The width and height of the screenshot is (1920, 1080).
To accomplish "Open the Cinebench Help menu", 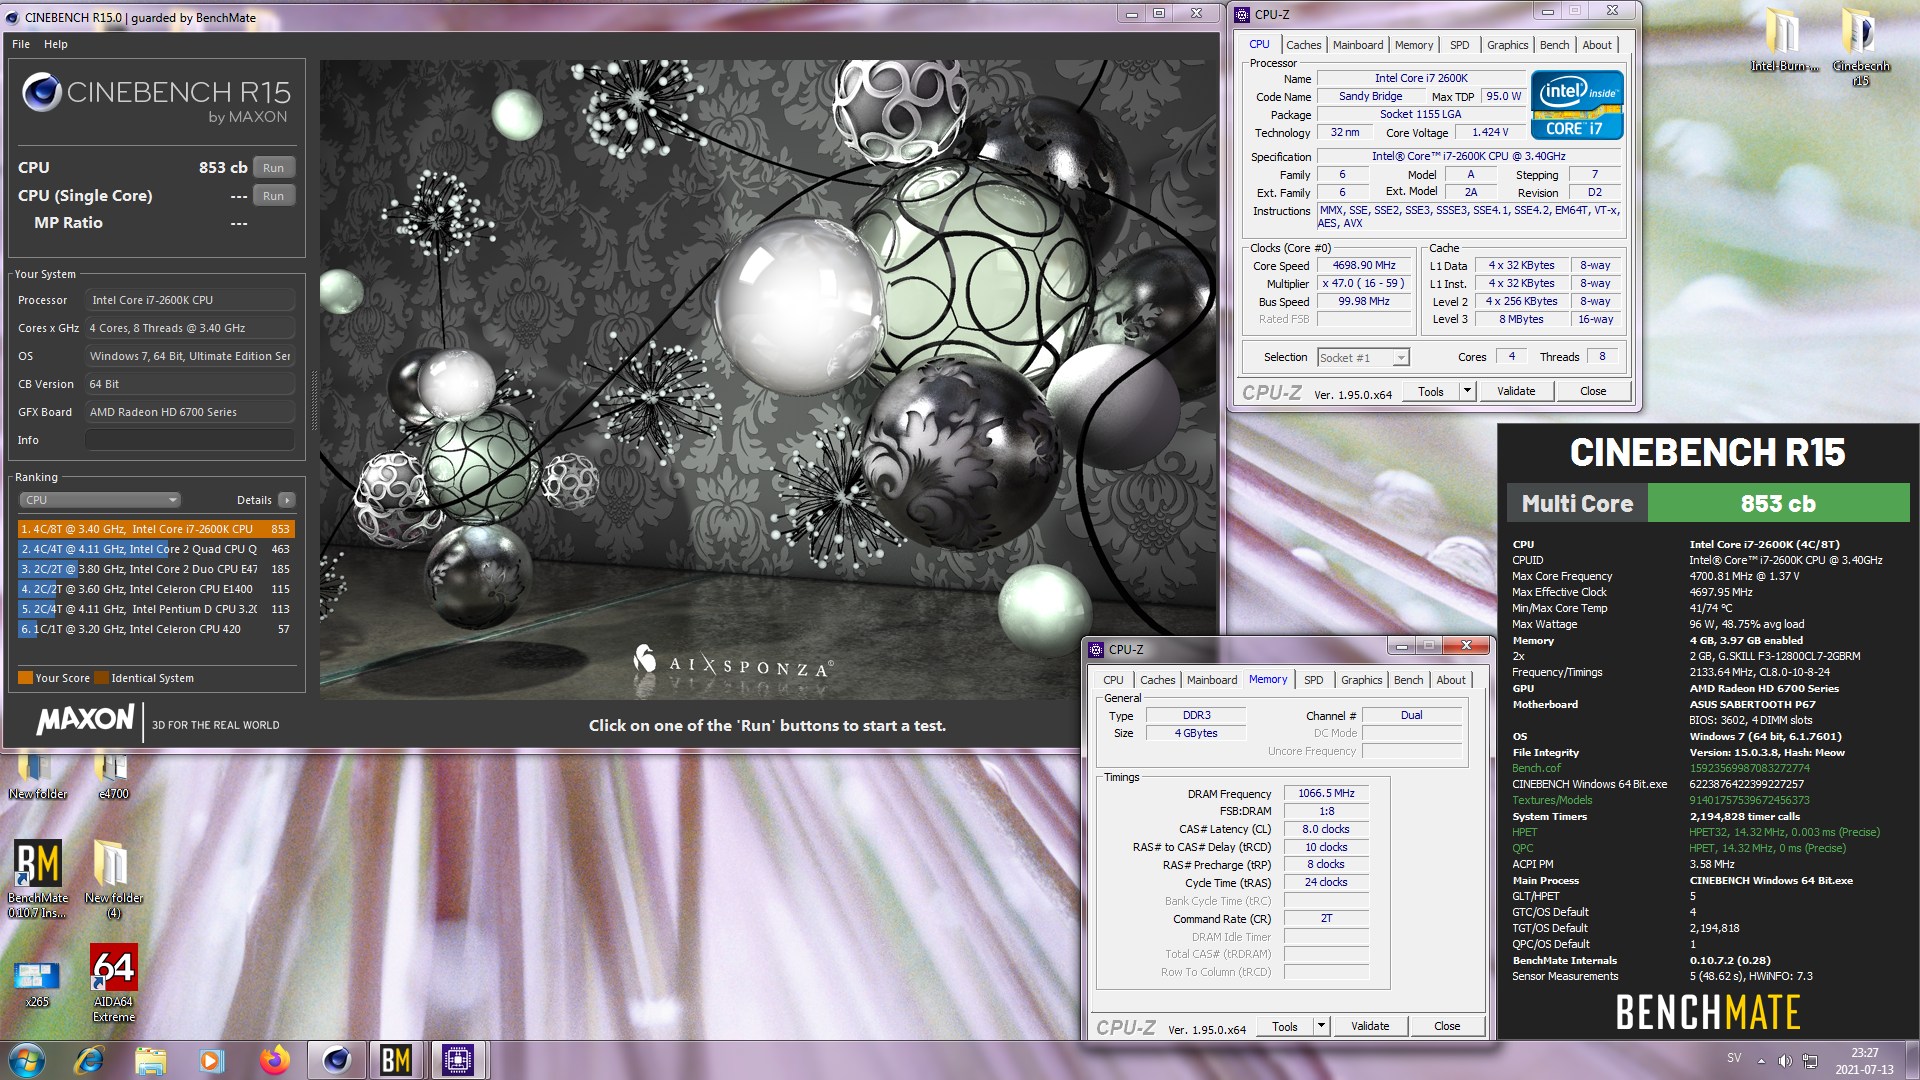I will 56,44.
